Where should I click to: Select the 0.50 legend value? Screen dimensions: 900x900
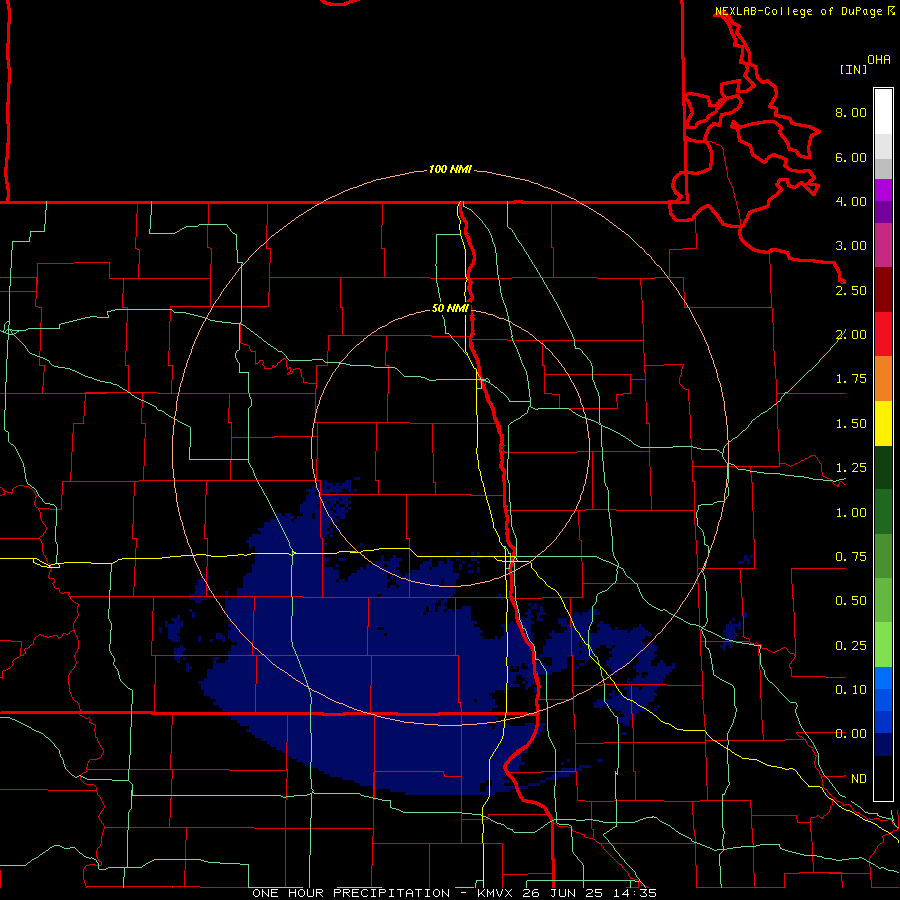pos(851,601)
